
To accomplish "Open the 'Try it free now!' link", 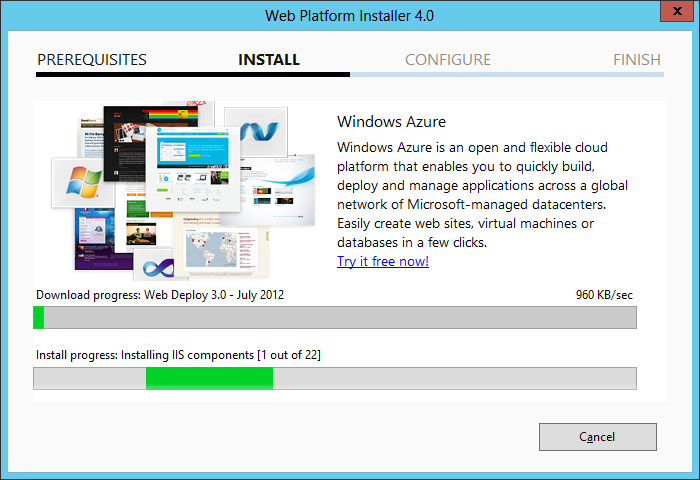I will click(383, 261).
